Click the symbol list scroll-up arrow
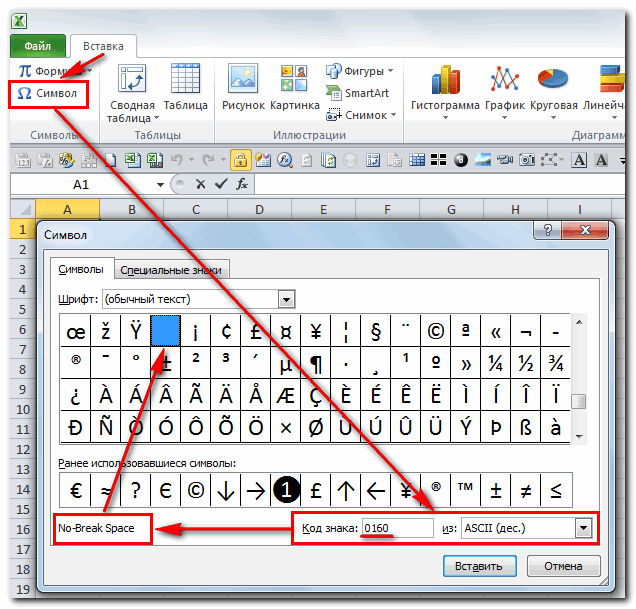Screen dimensions: 636x609 click(x=579, y=322)
